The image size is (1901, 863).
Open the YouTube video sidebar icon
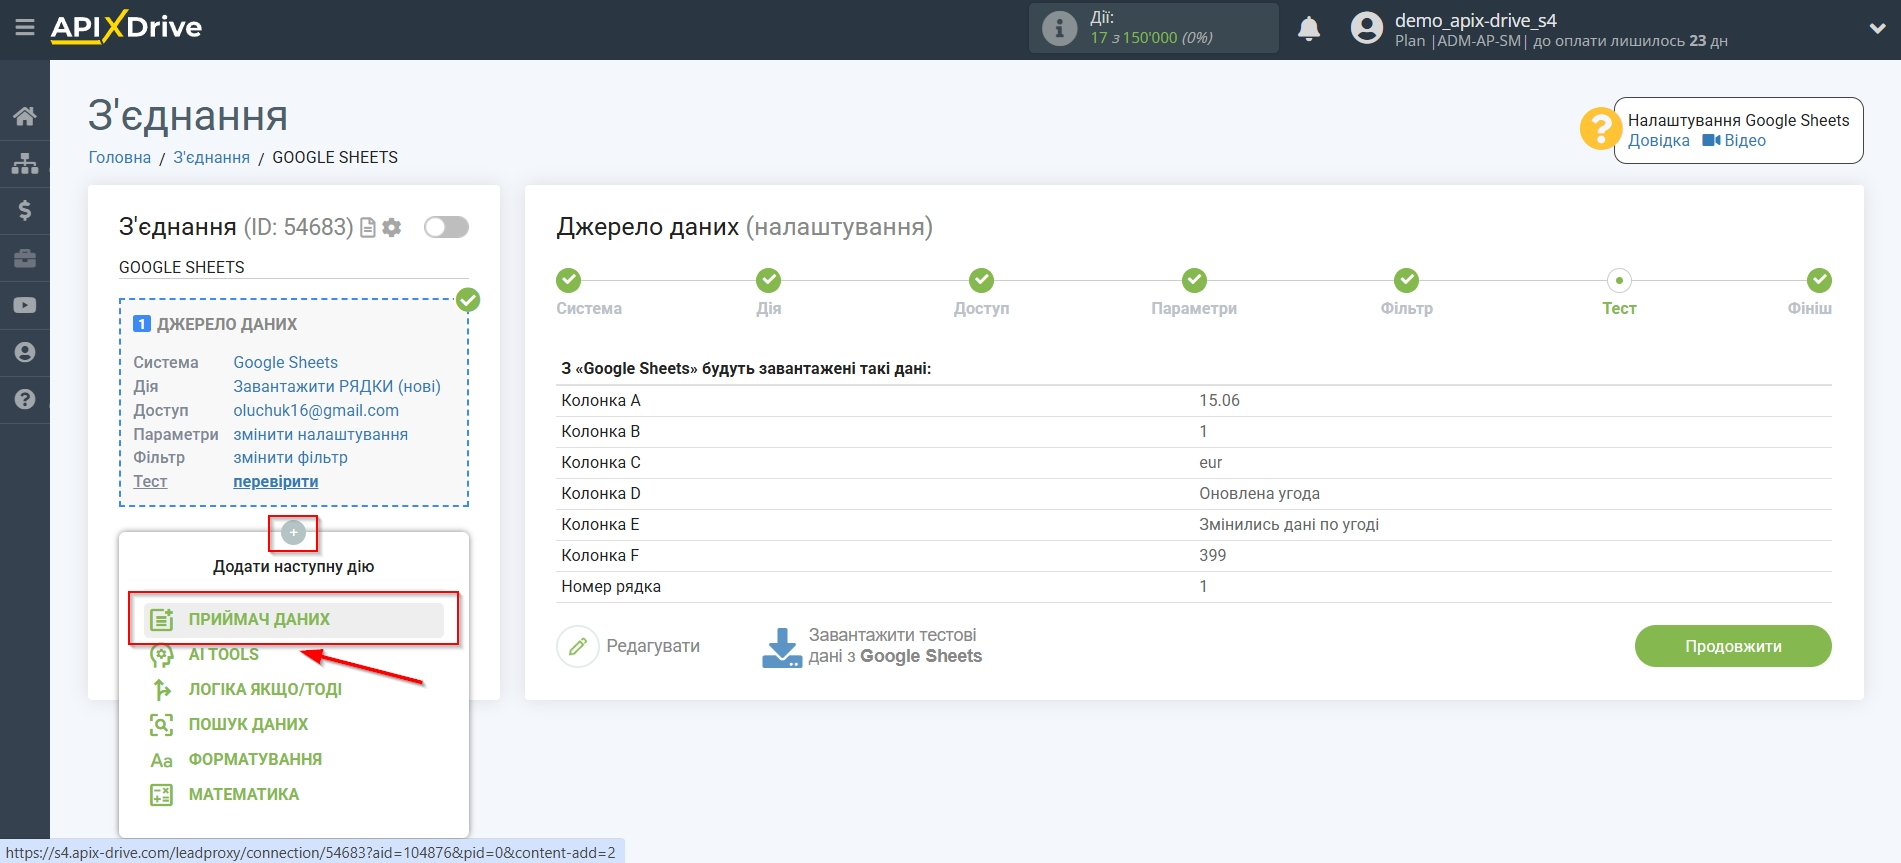25,305
